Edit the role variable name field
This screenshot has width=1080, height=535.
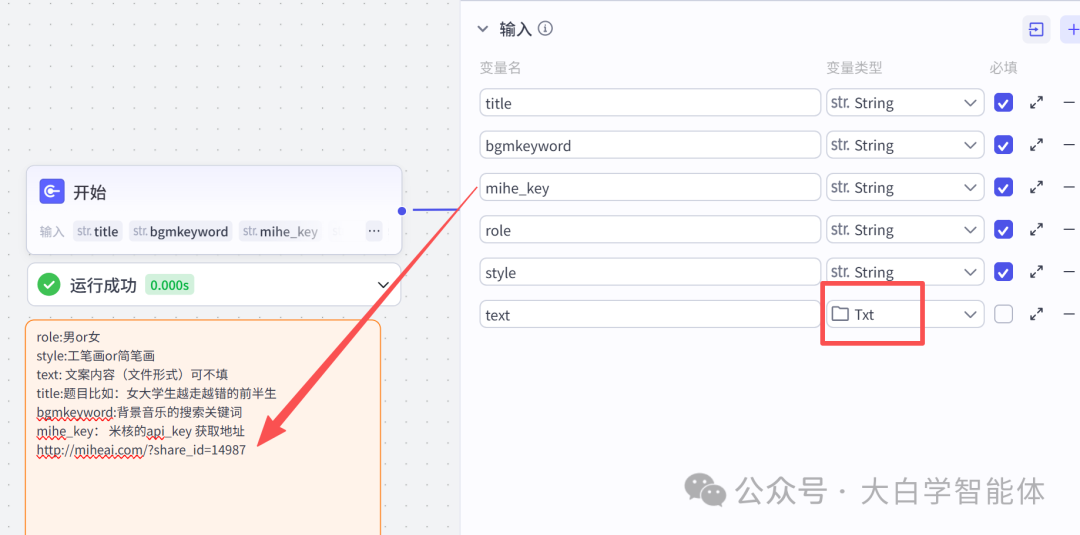click(x=650, y=229)
